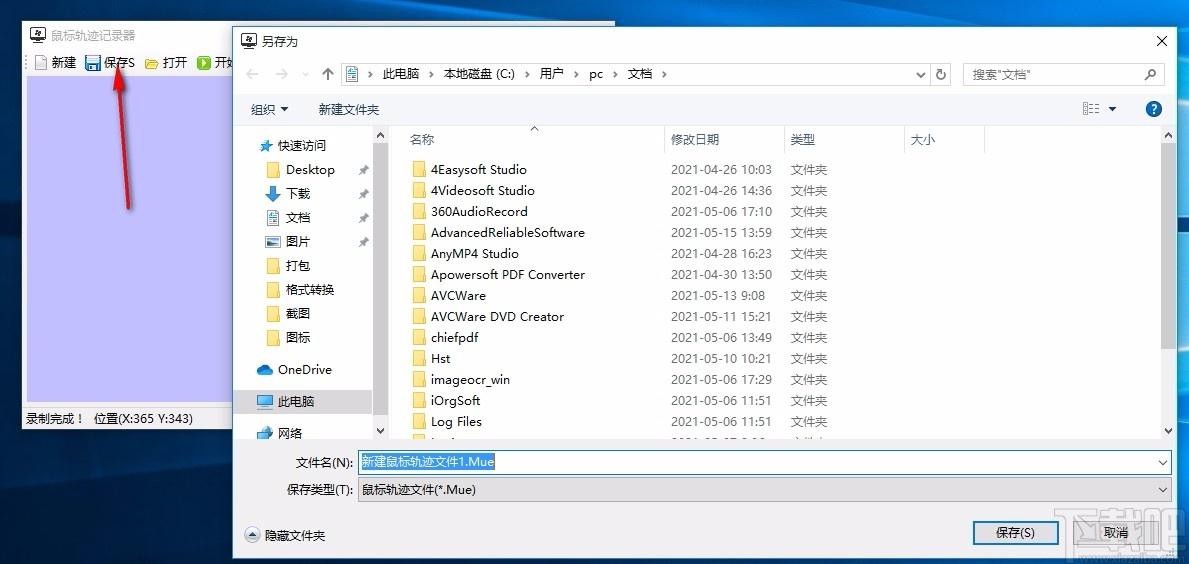This screenshot has height=564, width=1189.
Task: Click the 新建 new file toolbar icon
Action: (41, 63)
